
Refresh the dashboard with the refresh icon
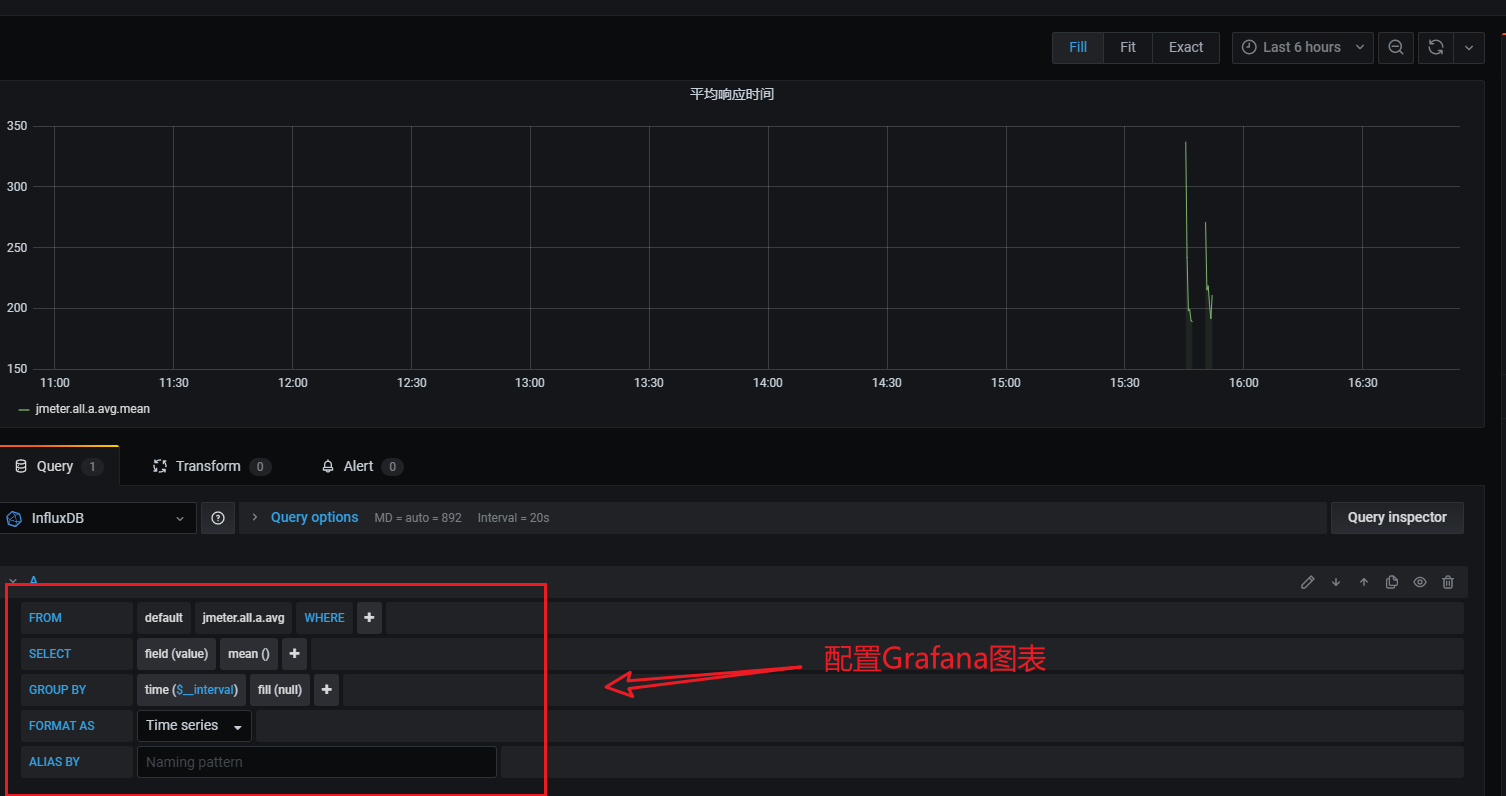(x=1435, y=47)
